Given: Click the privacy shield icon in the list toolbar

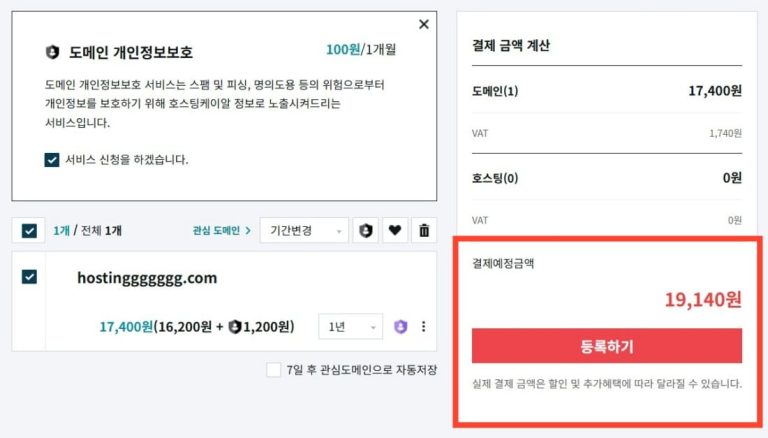Looking at the screenshot, I should (366, 231).
